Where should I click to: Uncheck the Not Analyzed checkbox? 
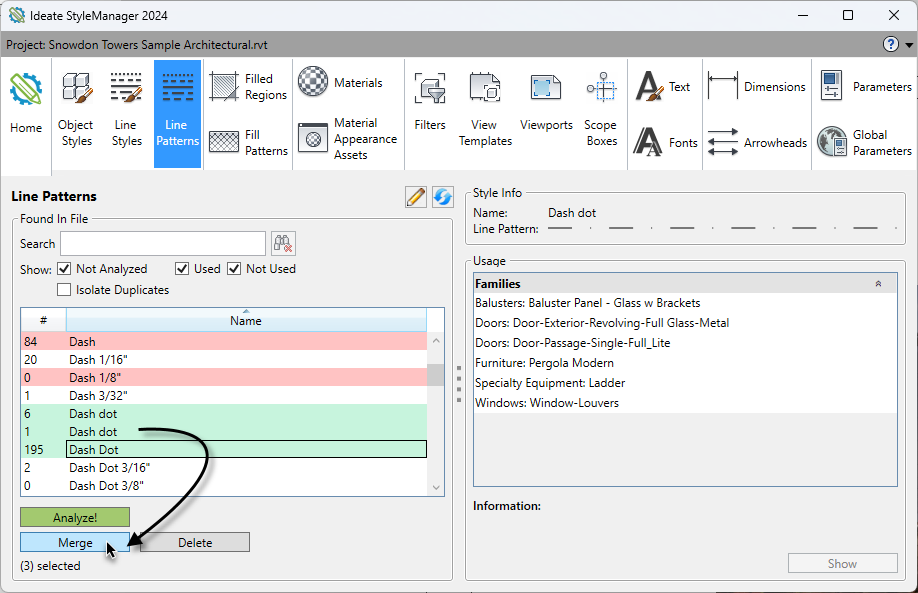coord(65,268)
